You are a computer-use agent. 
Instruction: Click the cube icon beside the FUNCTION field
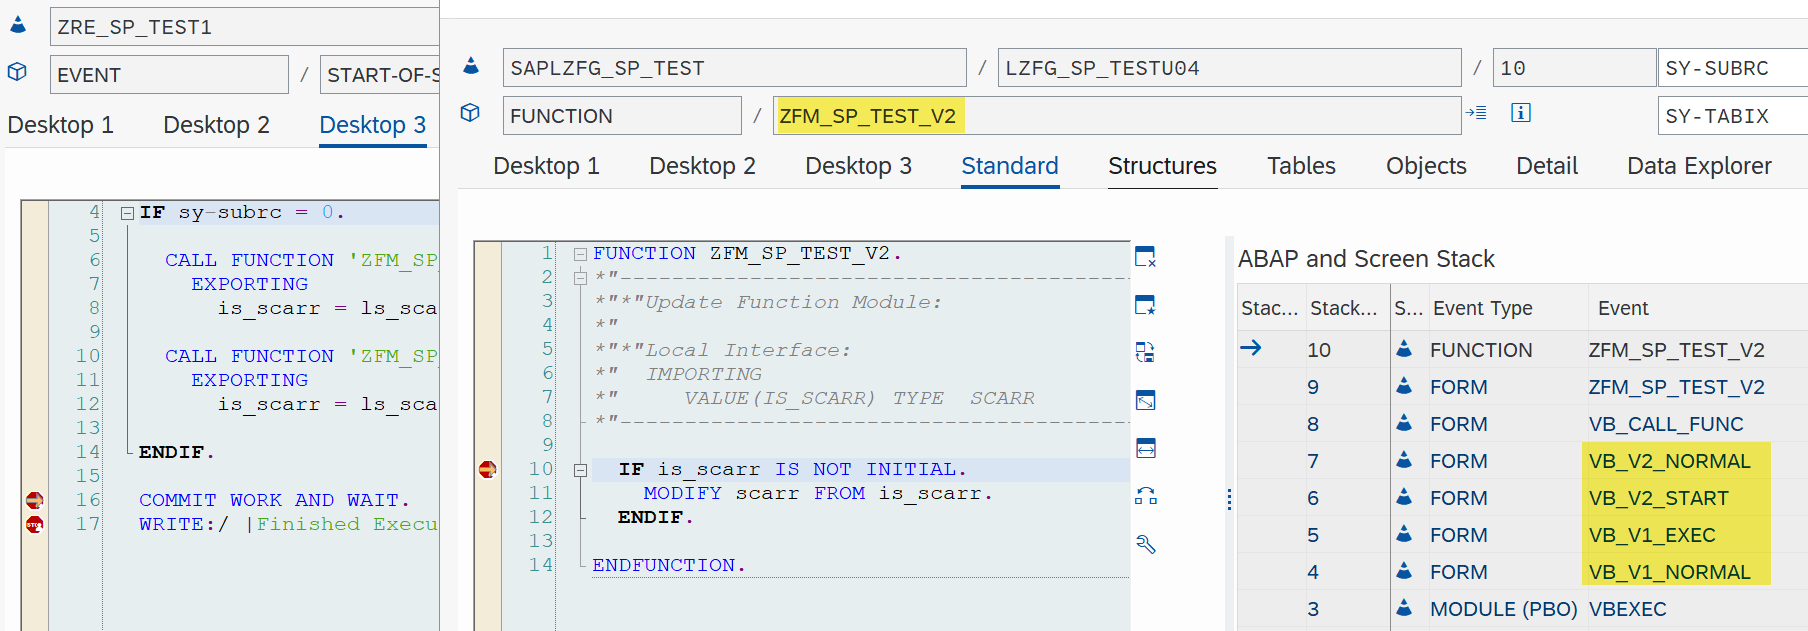coord(470,113)
